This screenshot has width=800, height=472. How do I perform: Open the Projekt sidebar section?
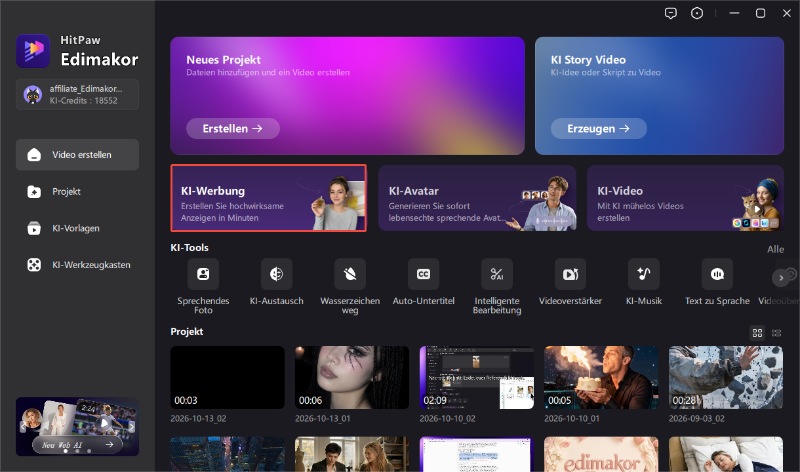(x=78, y=191)
